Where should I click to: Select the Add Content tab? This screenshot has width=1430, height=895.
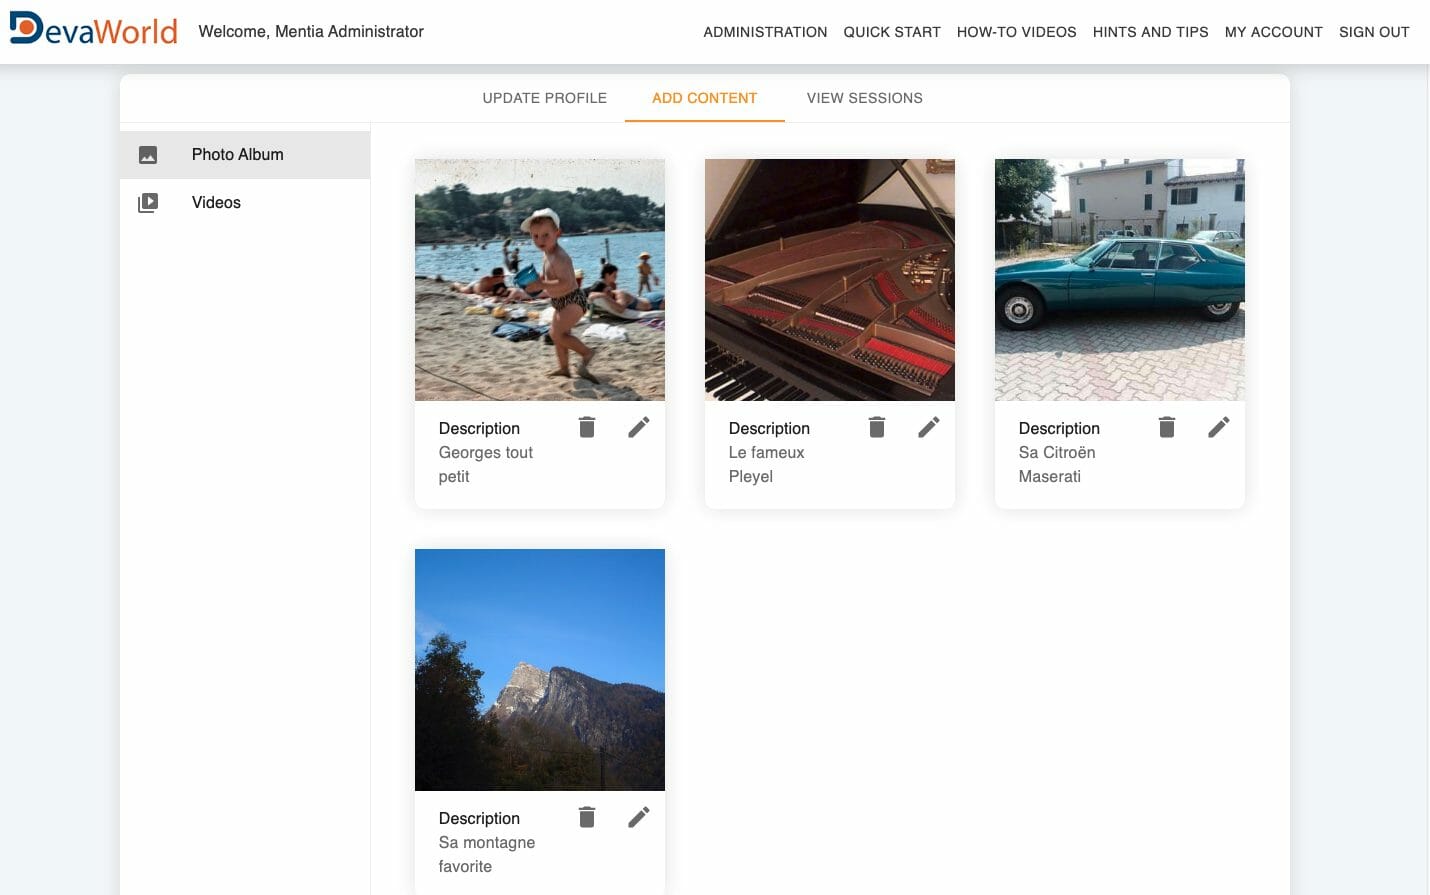click(x=705, y=98)
